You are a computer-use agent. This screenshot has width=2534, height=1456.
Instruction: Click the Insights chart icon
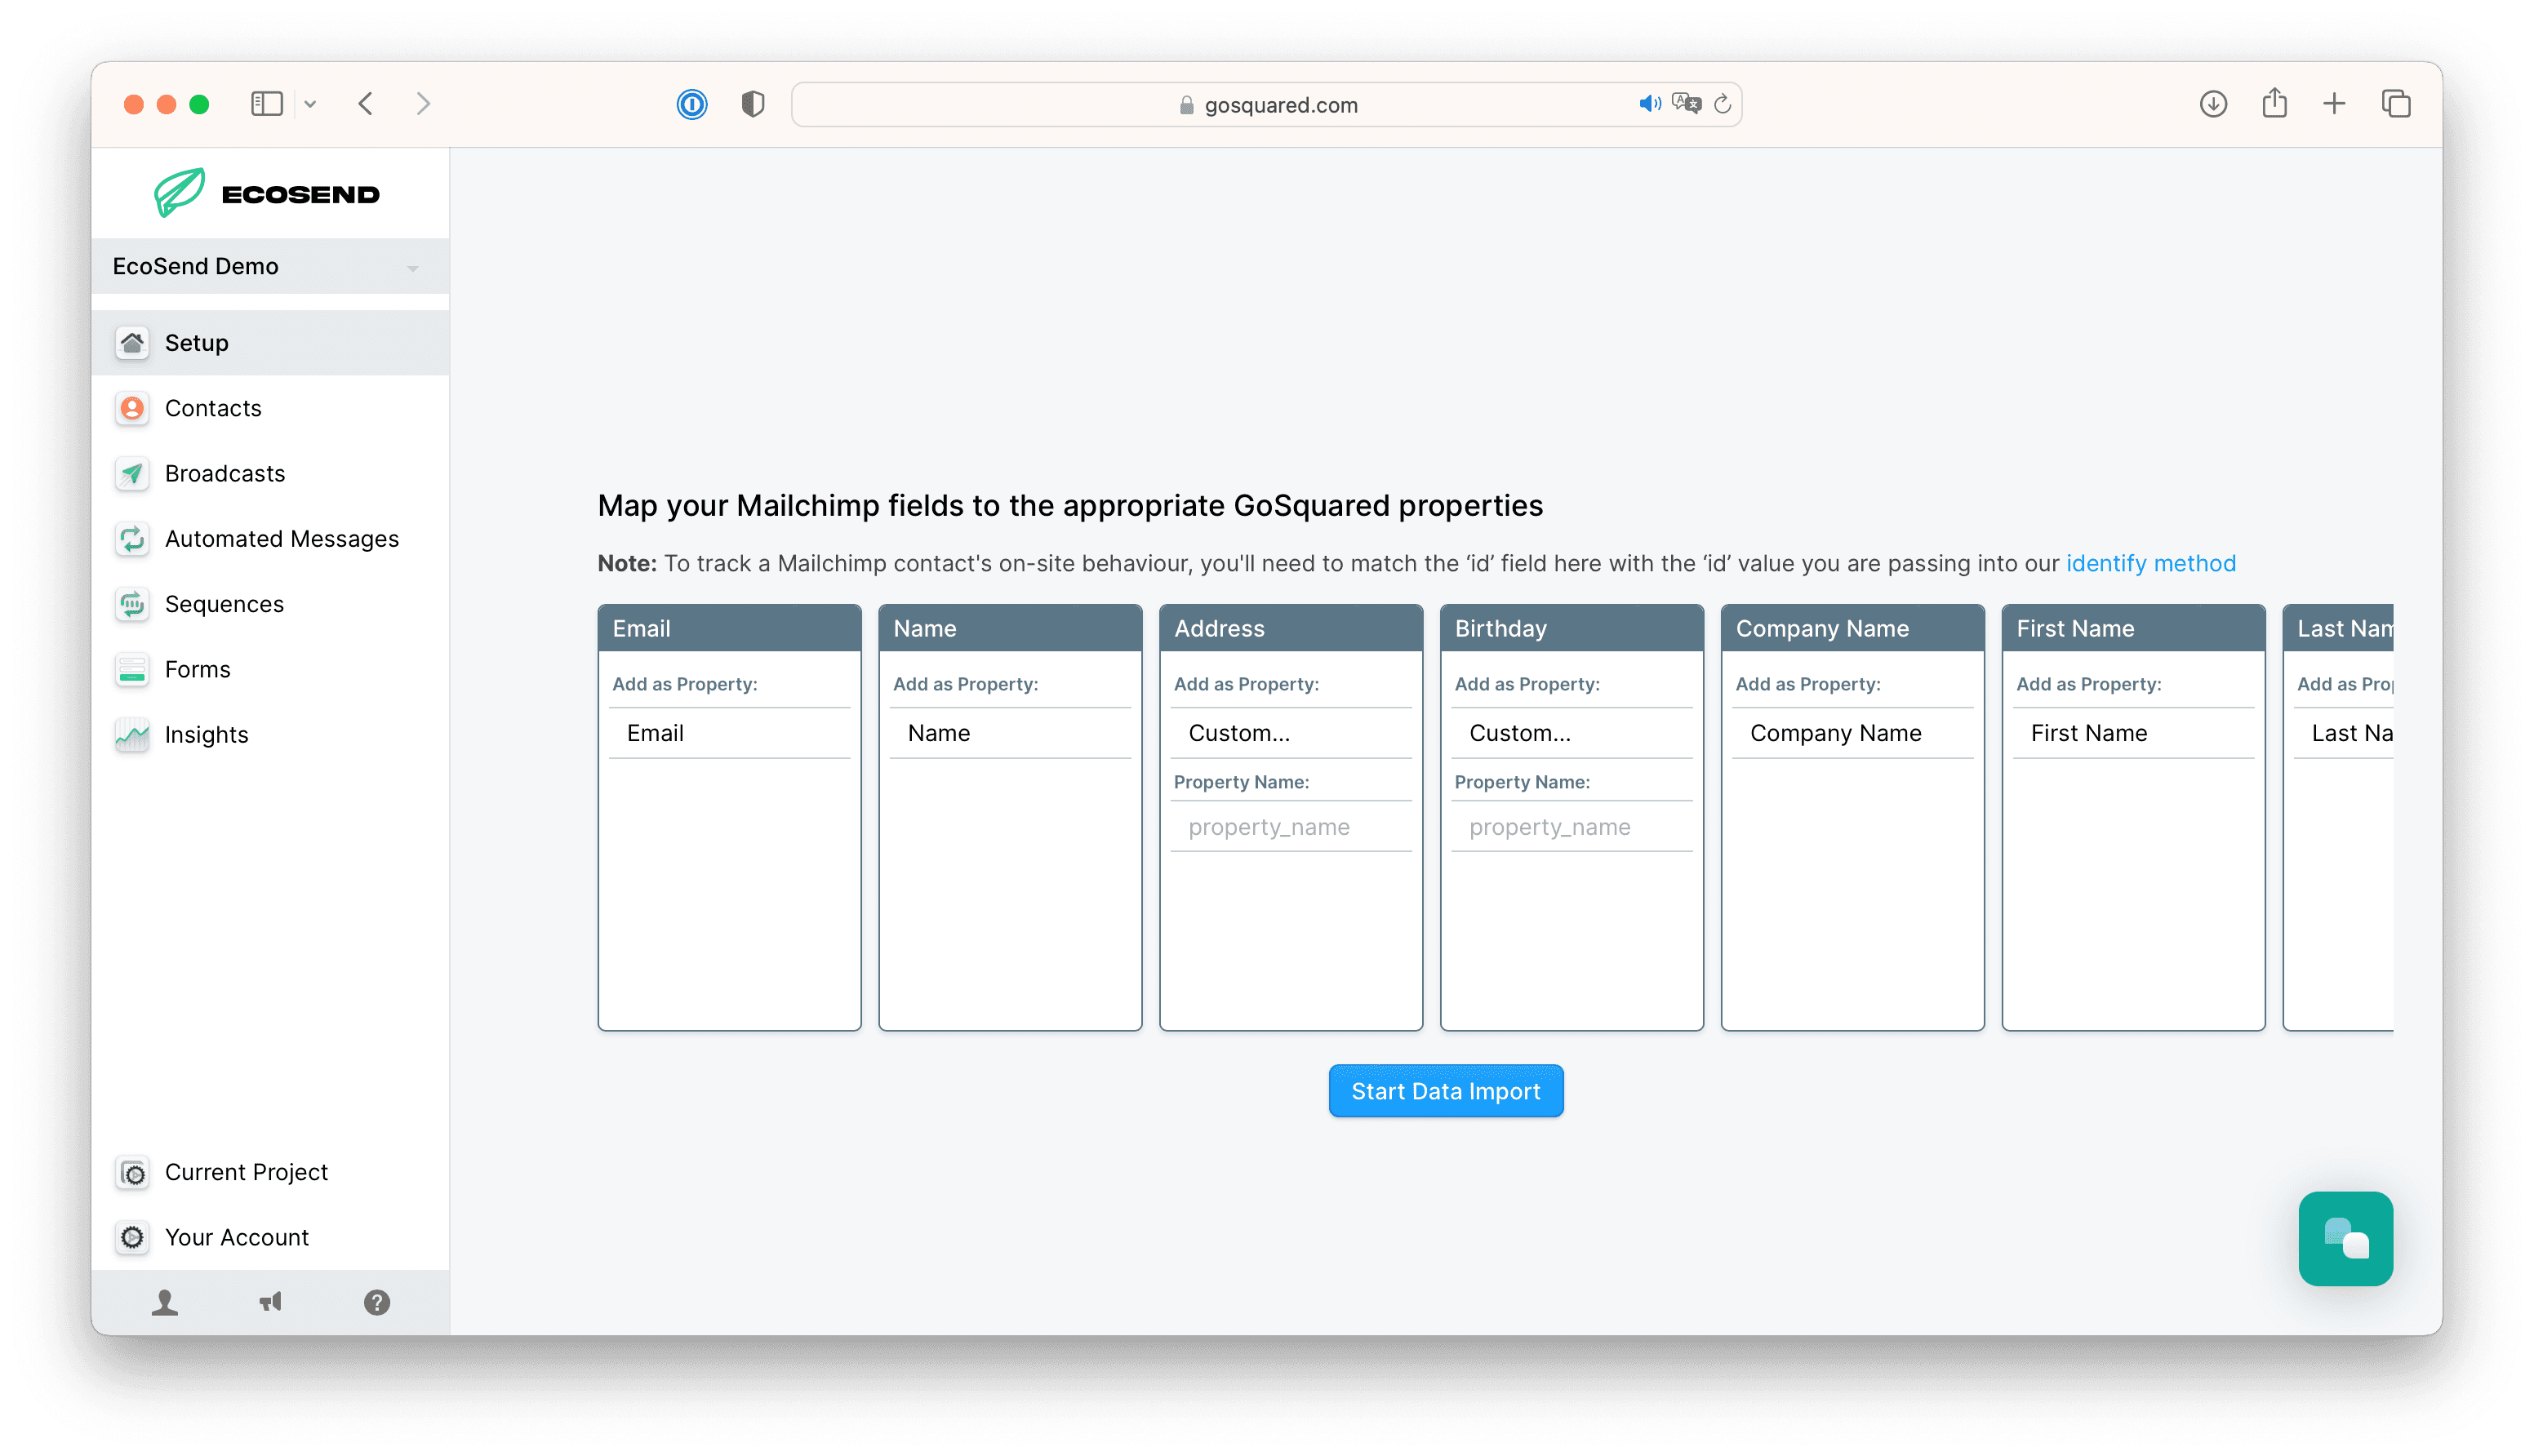(x=132, y=735)
